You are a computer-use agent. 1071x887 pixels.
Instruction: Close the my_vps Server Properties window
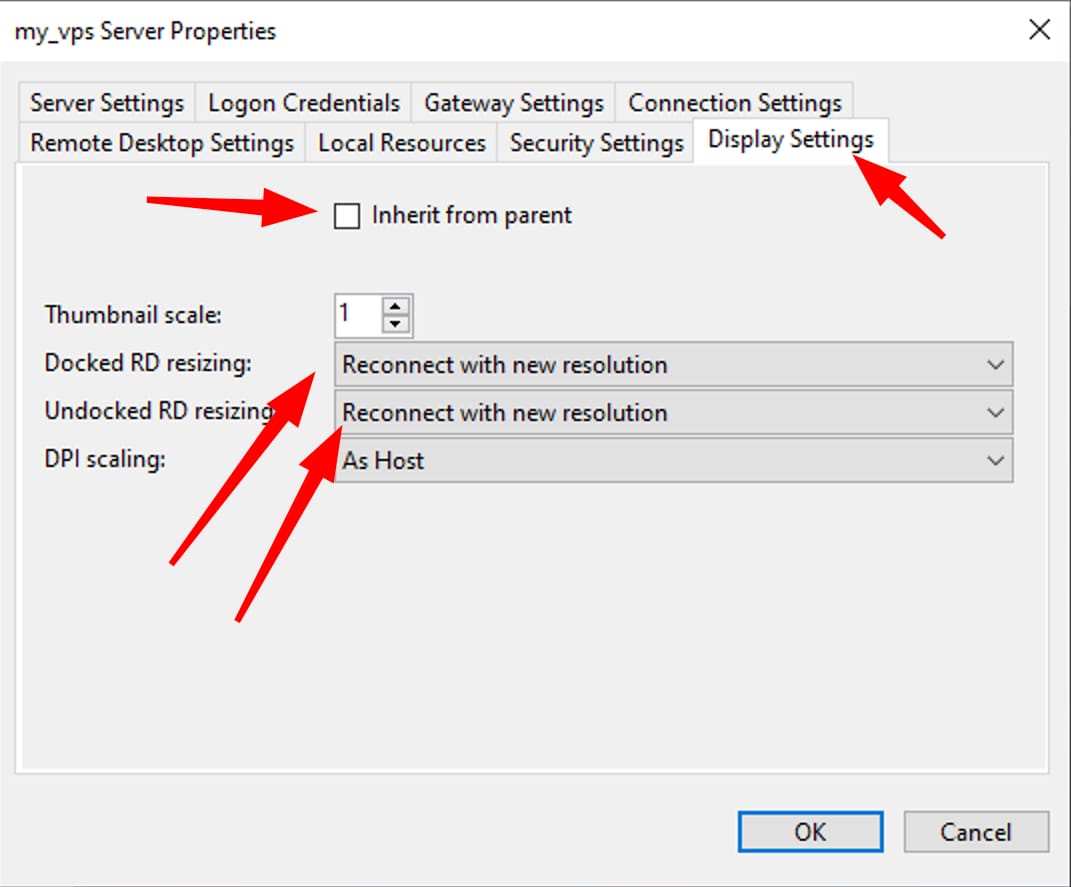click(x=1039, y=30)
